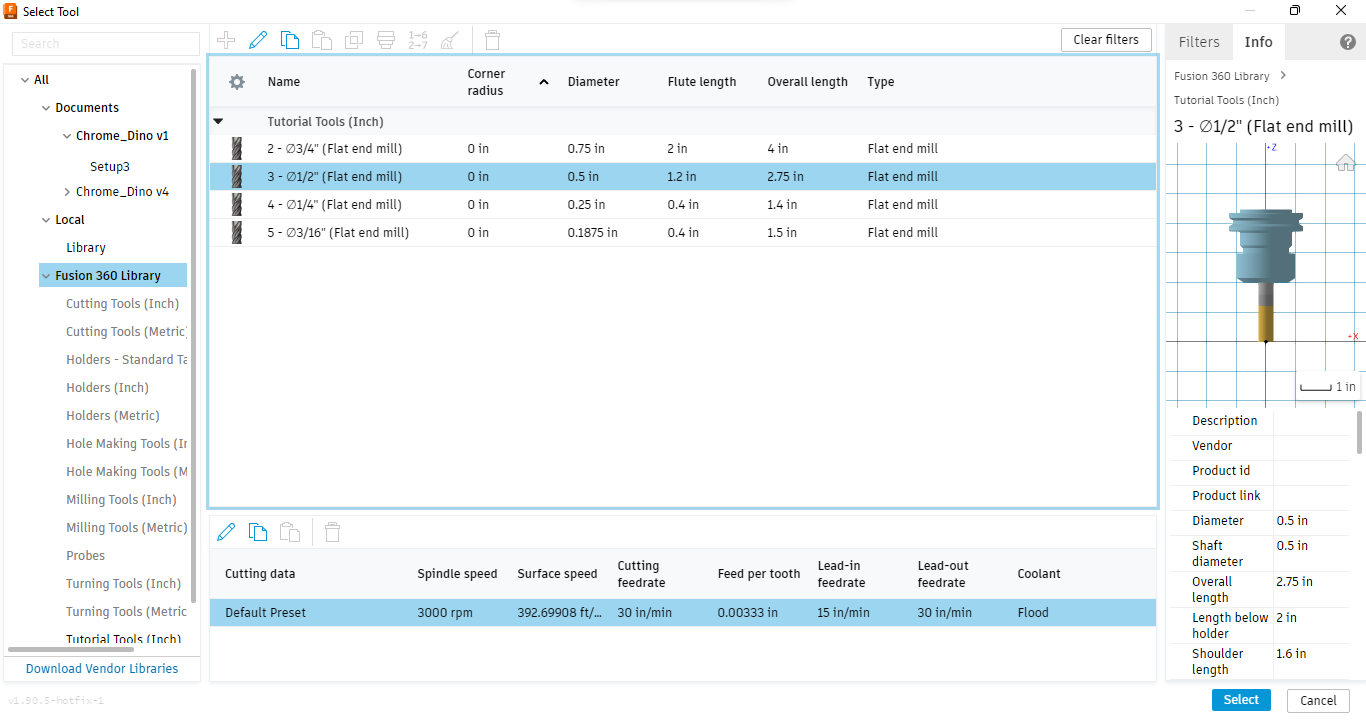Select the Default Preset row
Screen dimensions: 1366x720
pyautogui.click(x=683, y=613)
